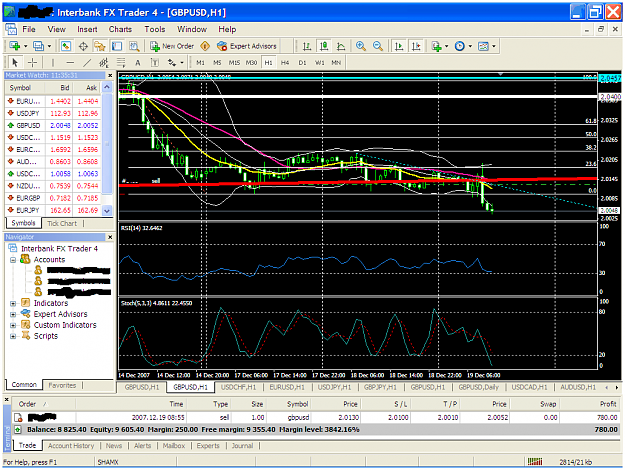Screen dimensions: 625x470
Task: Toggle the Chart Shift icon
Action: [x=416, y=46]
